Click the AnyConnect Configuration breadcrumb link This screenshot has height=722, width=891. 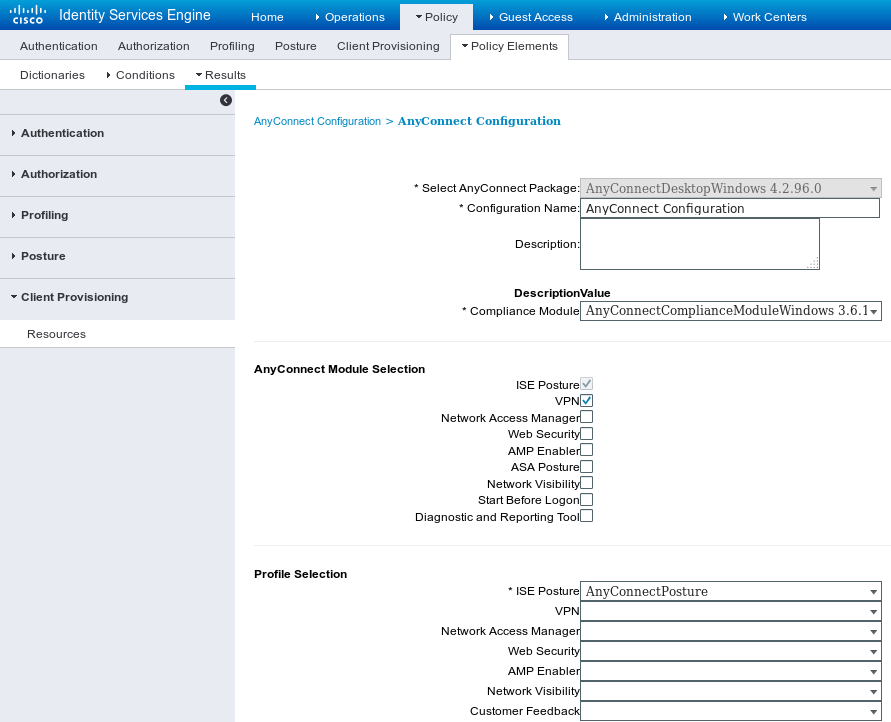pos(317,121)
